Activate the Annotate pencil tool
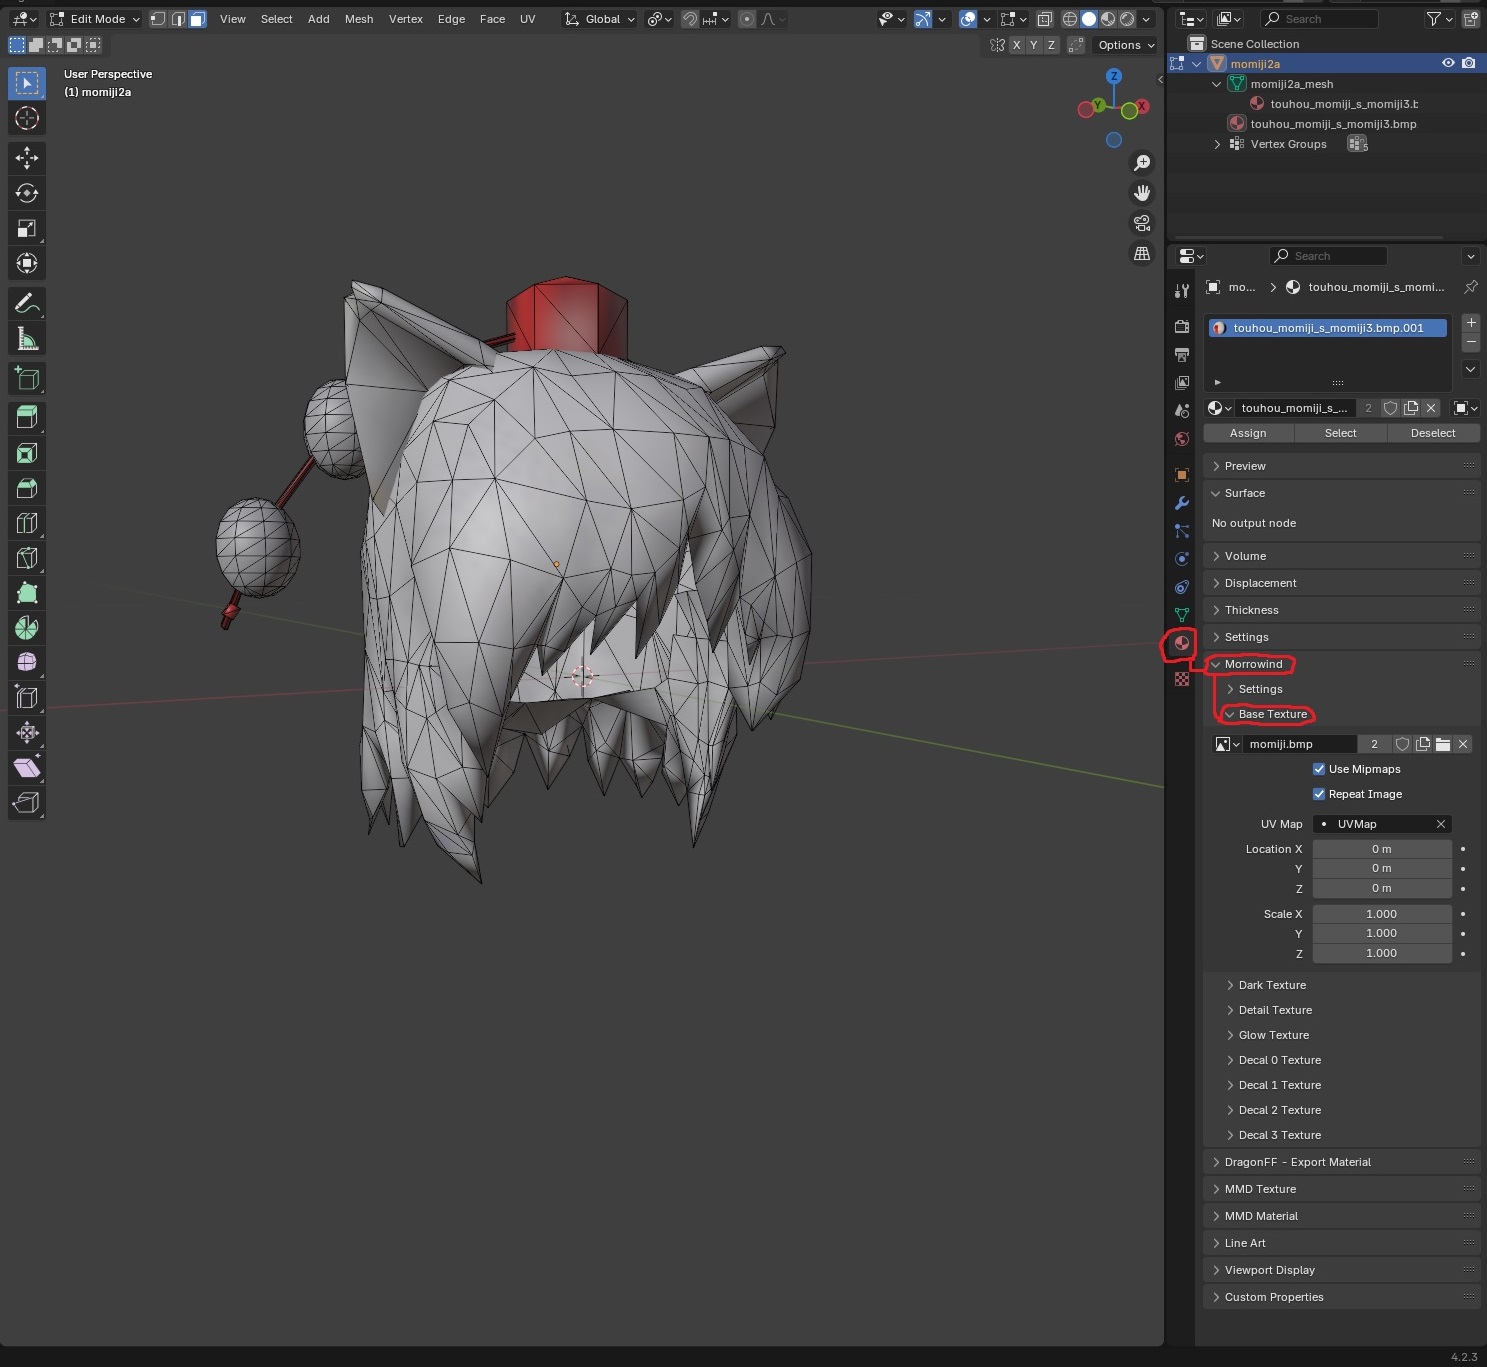This screenshot has height=1367, width=1487. [x=27, y=304]
